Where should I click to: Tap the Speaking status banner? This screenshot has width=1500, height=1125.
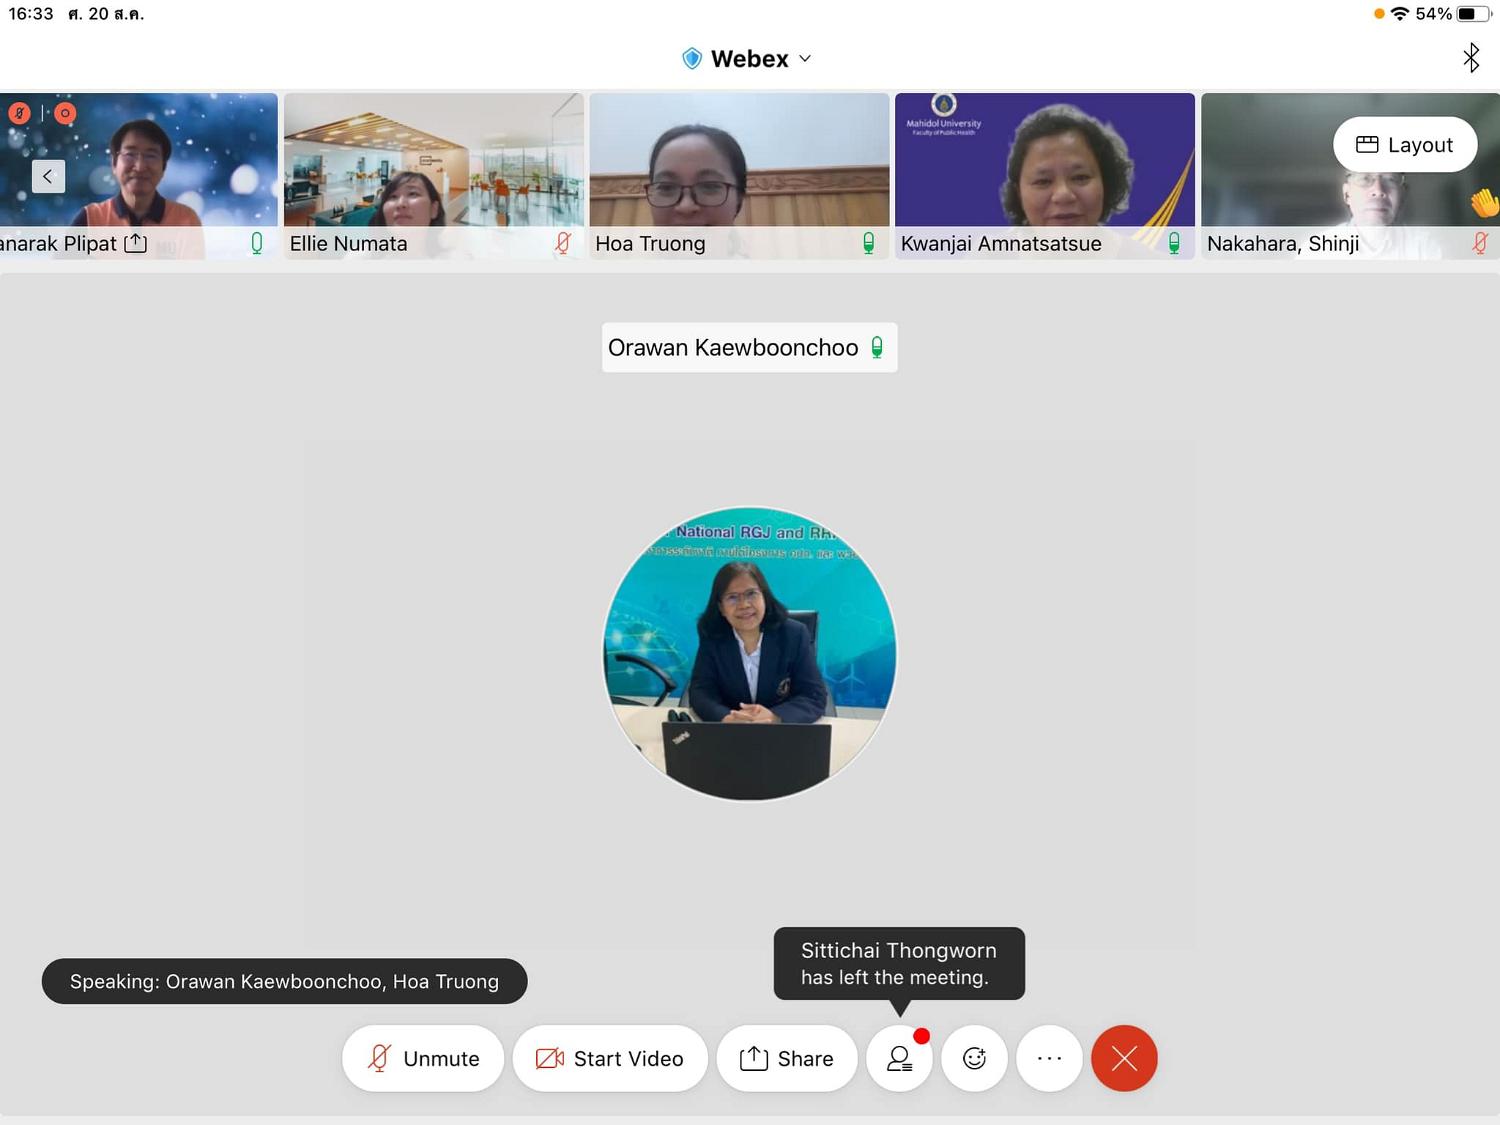tap(284, 981)
